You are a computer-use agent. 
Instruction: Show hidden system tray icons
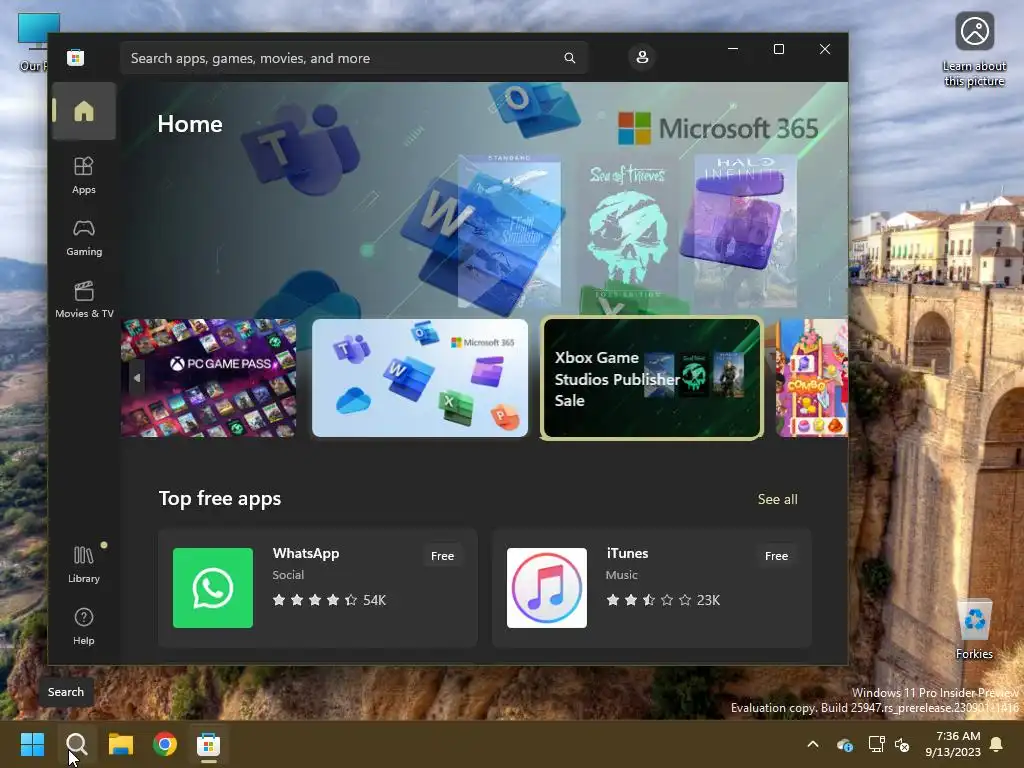(813, 744)
